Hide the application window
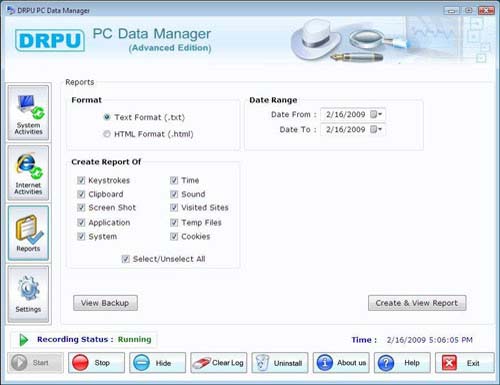The height and width of the screenshot is (385, 500). point(158,363)
